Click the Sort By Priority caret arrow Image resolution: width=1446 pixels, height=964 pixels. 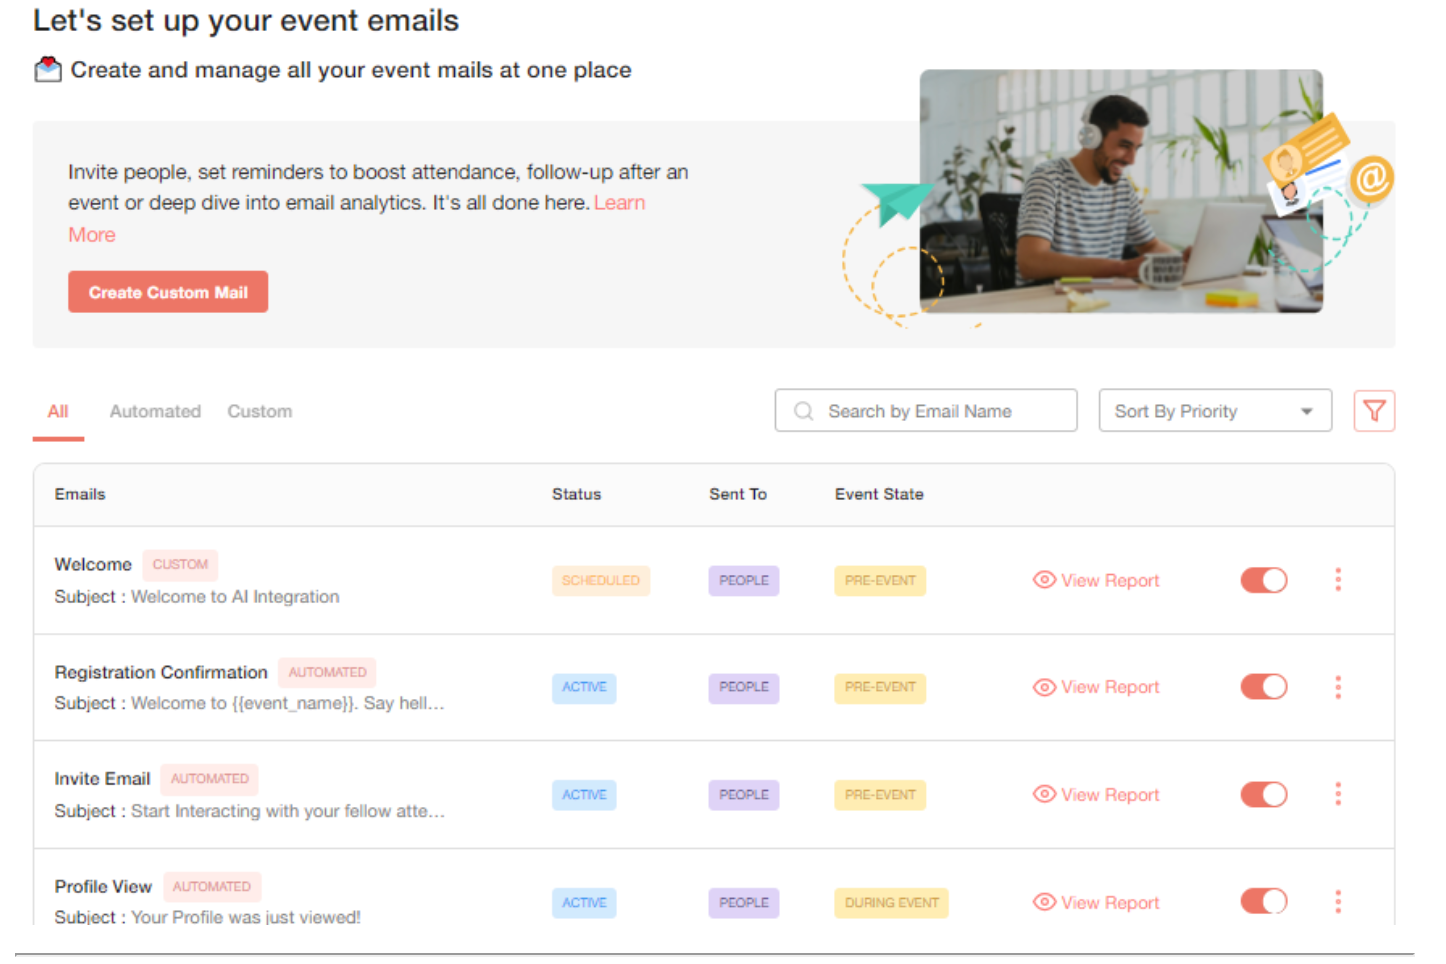1306,412
